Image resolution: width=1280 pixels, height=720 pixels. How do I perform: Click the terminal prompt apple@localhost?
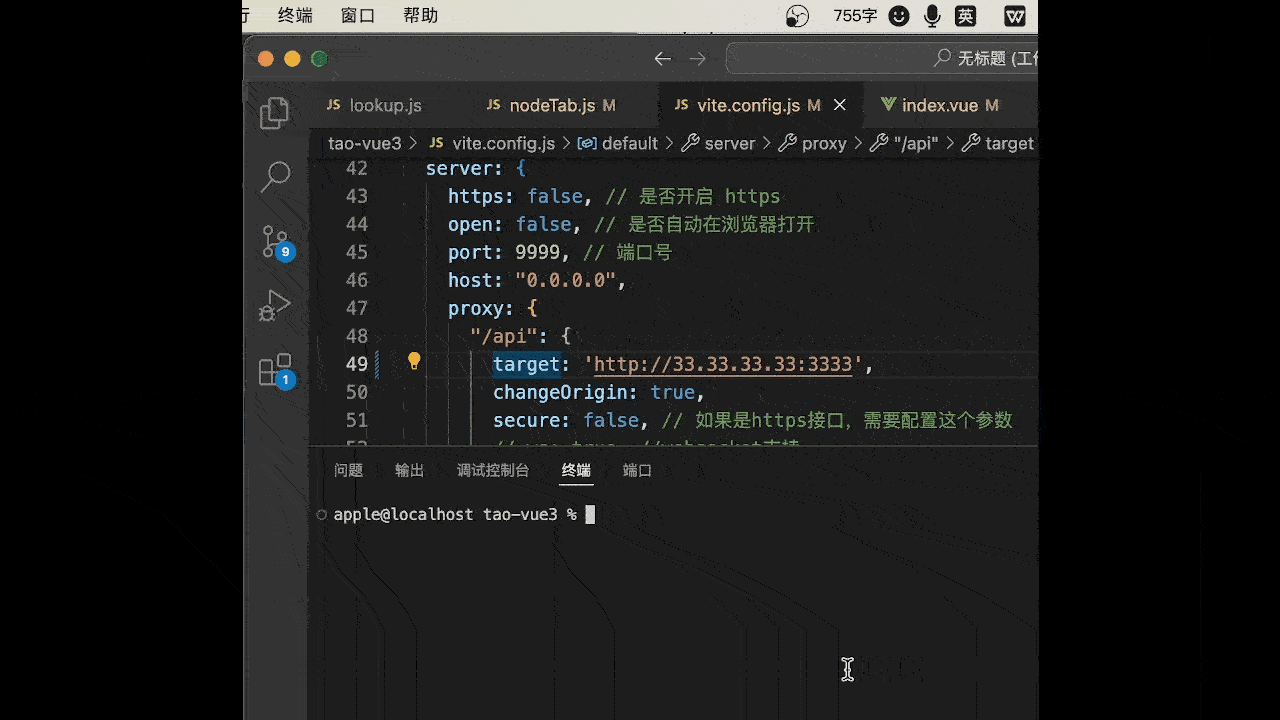click(403, 514)
